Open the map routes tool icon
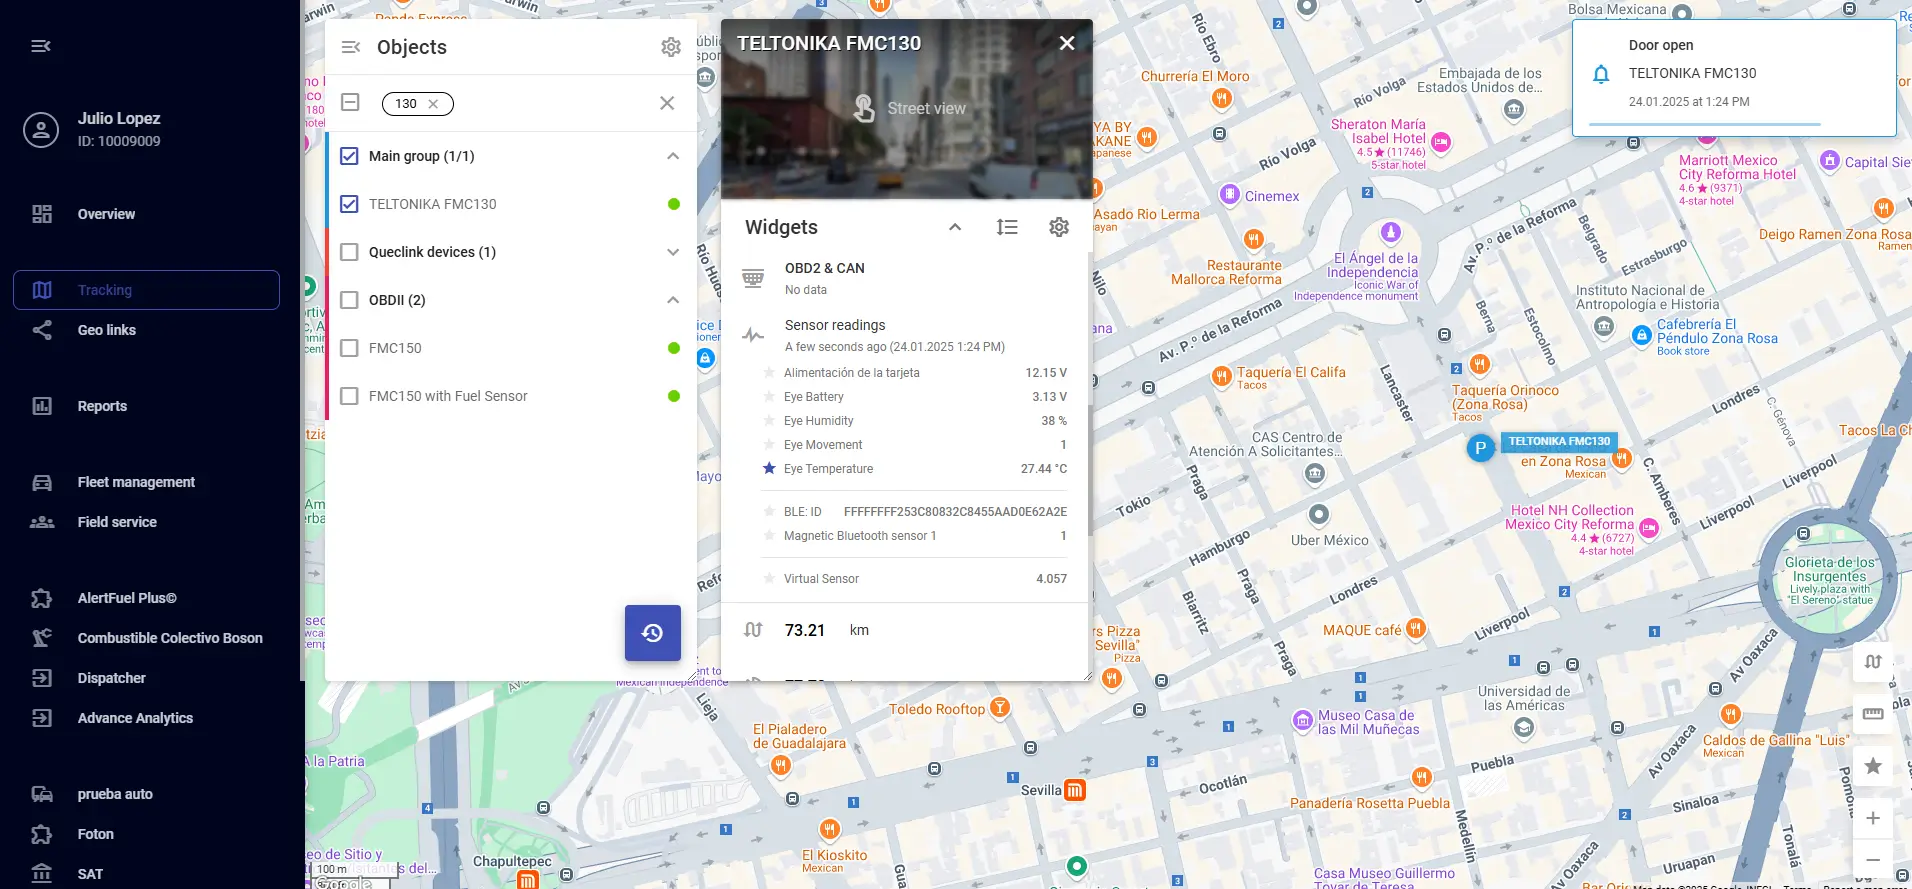The image size is (1912, 889). click(1873, 661)
